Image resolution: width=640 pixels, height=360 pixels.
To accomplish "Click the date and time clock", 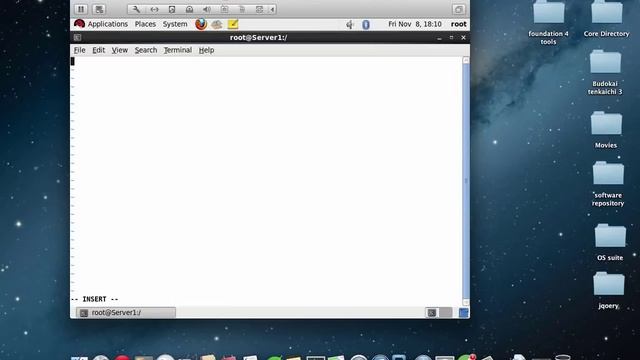I will (x=415, y=24).
